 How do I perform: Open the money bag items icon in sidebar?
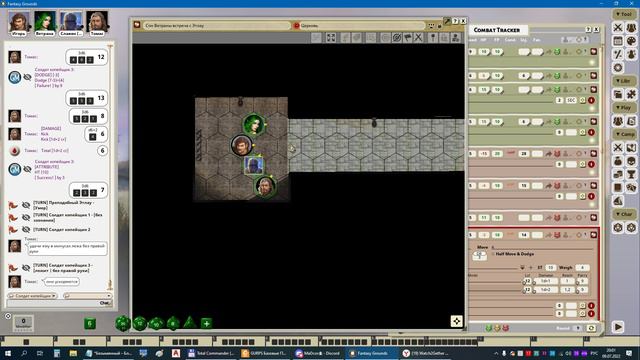tap(618, 161)
